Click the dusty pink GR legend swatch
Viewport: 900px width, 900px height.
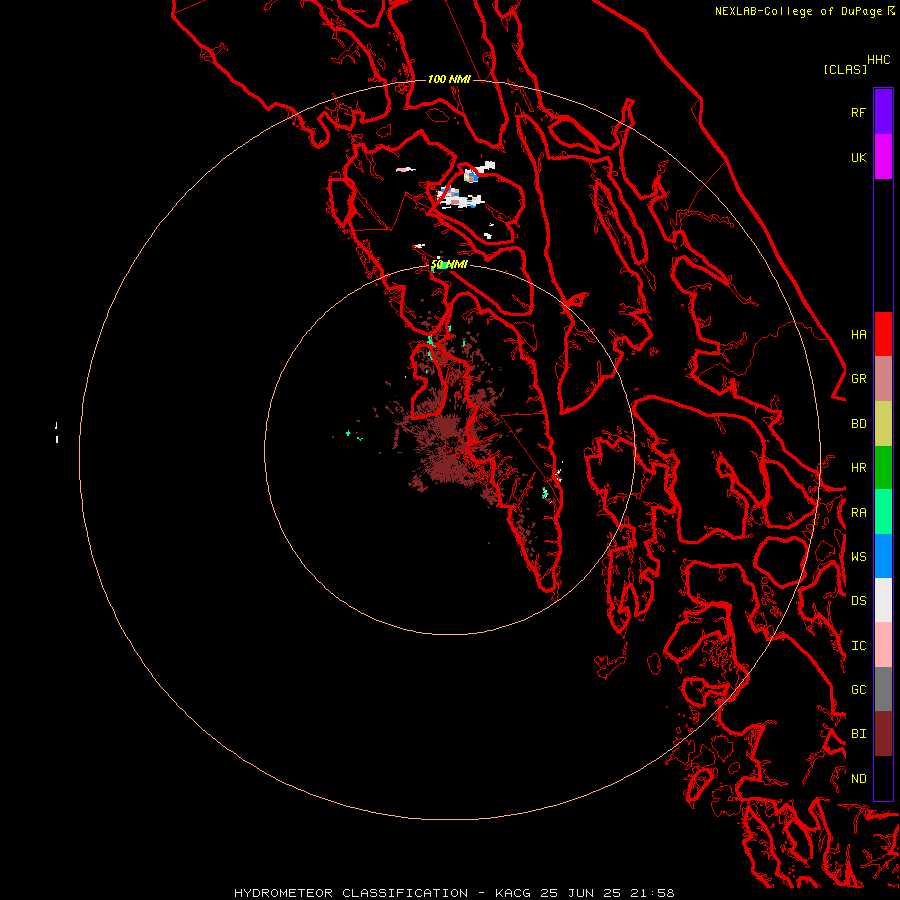(x=883, y=379)
